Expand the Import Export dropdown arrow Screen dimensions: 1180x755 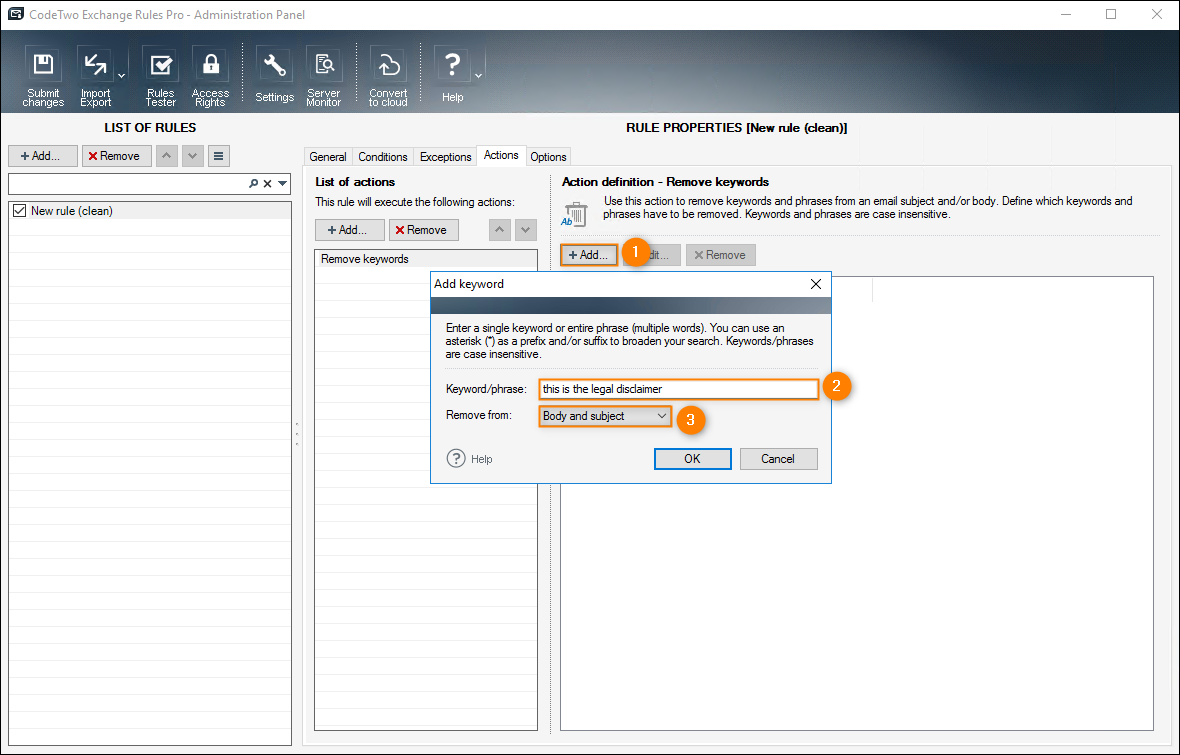(x=121, y=76)
